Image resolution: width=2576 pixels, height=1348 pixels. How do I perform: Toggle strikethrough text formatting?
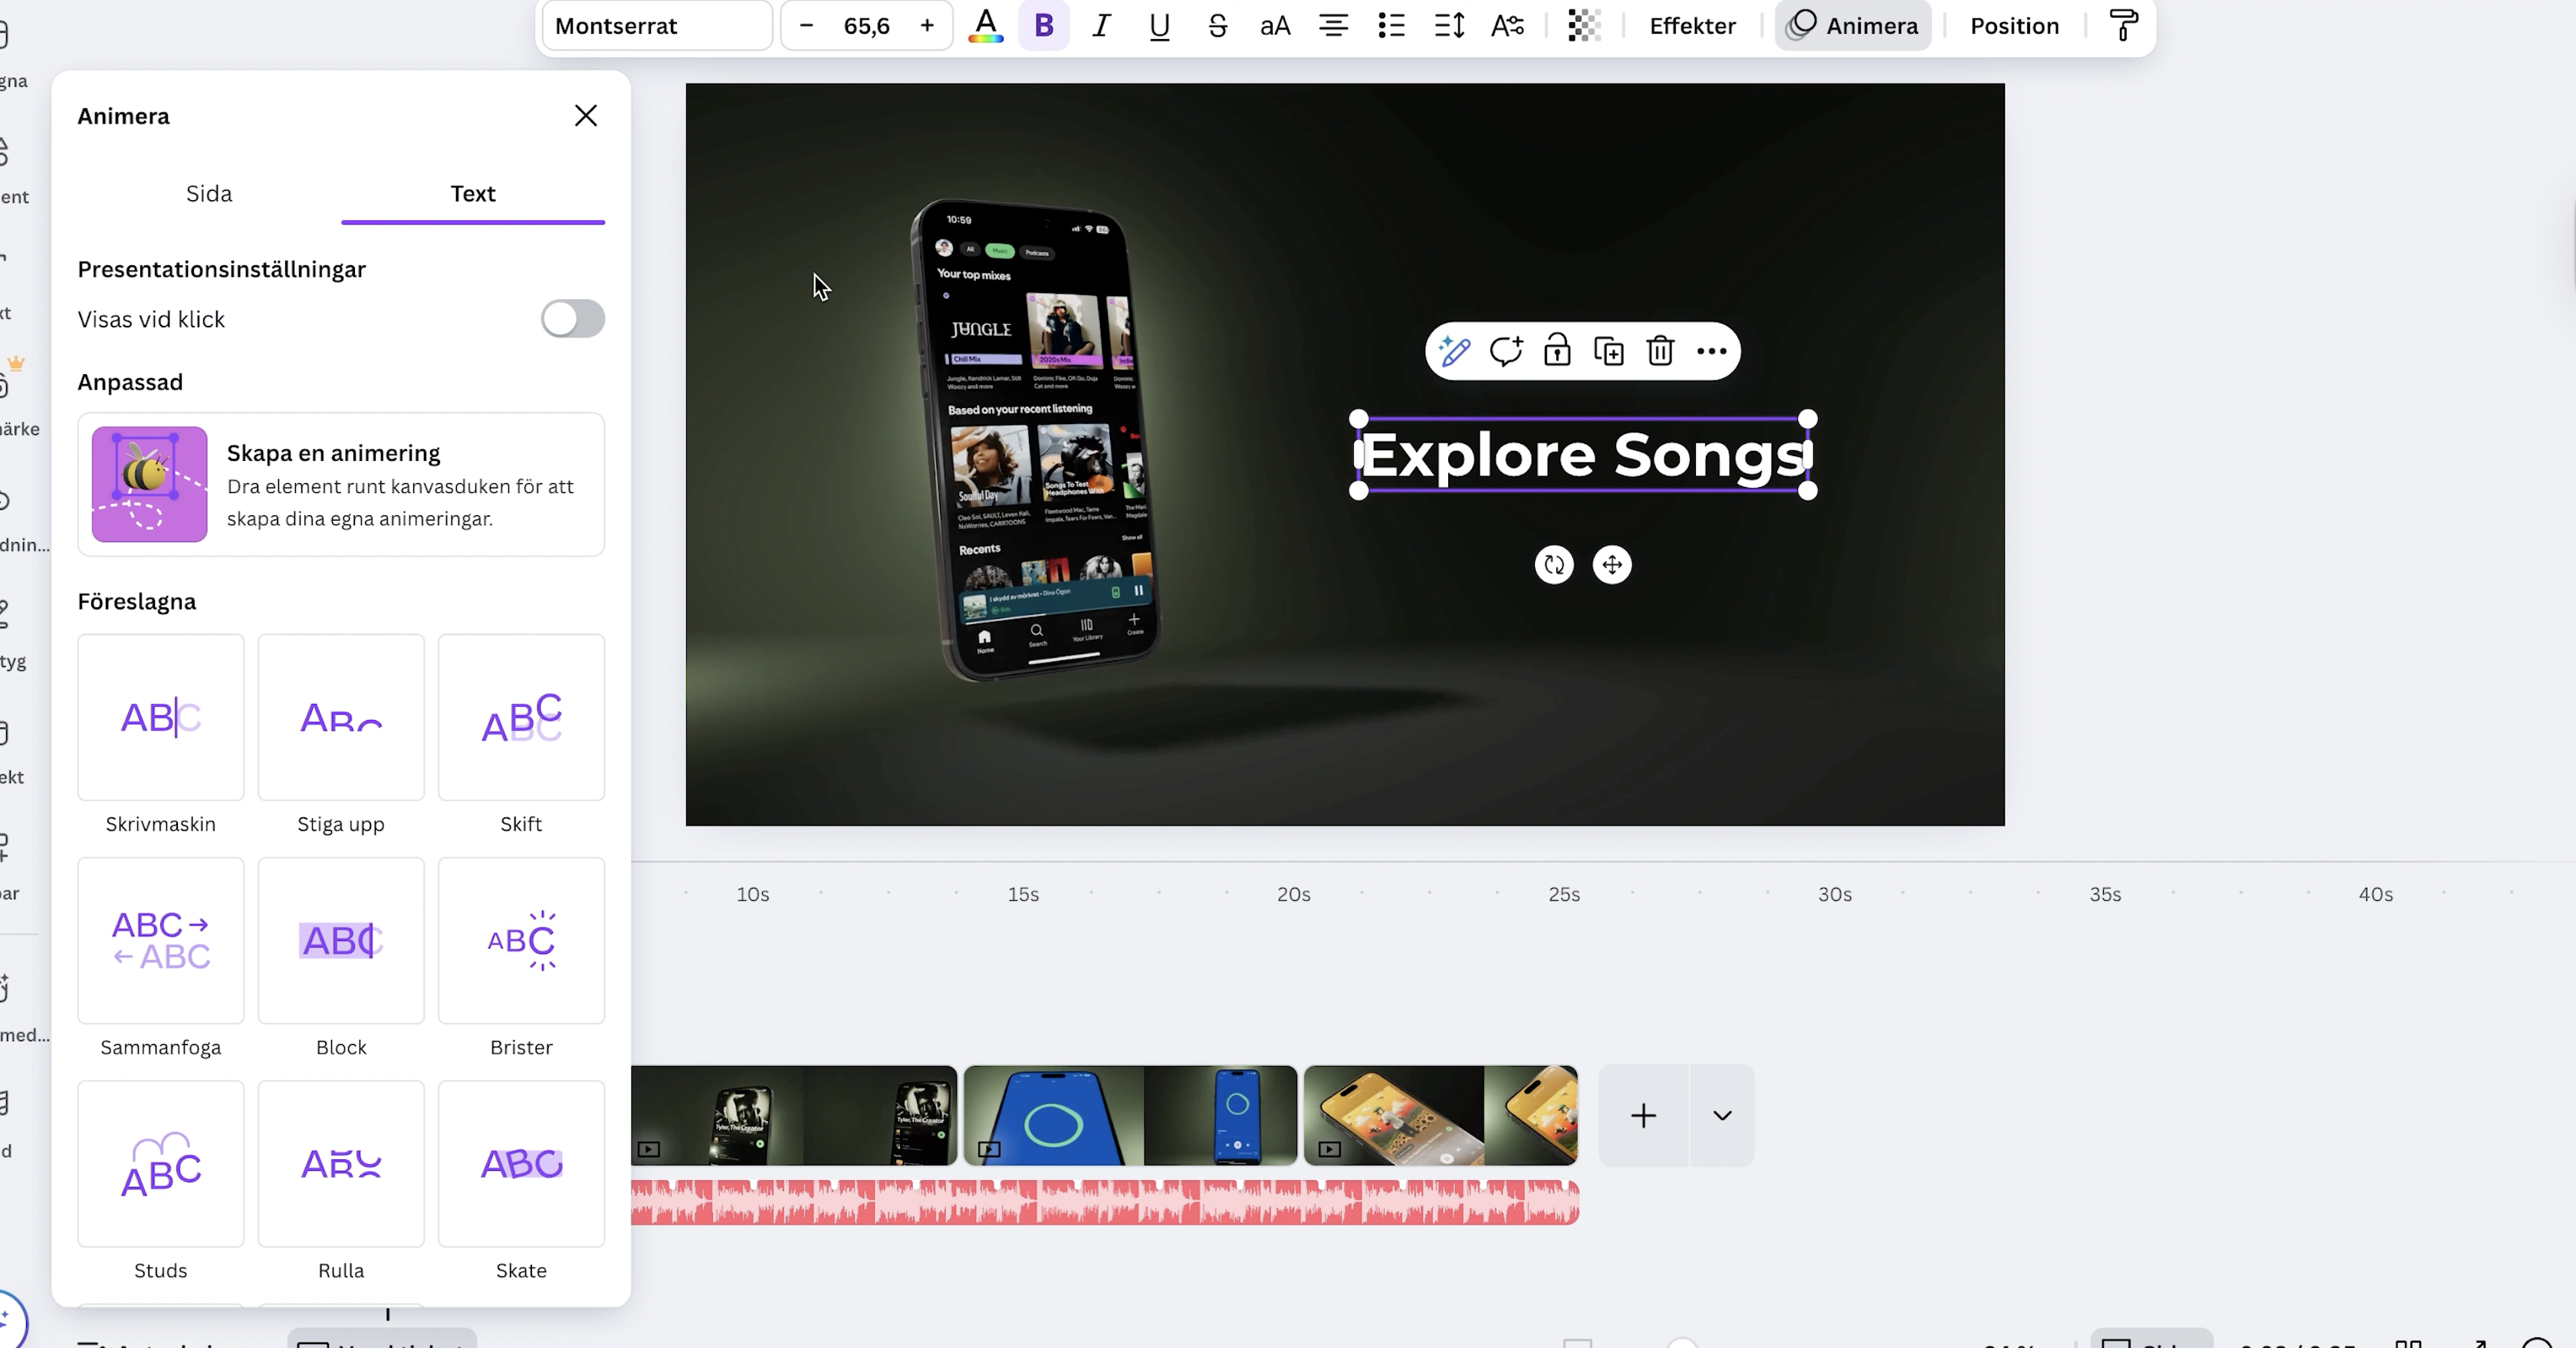tap(1217, 26)
